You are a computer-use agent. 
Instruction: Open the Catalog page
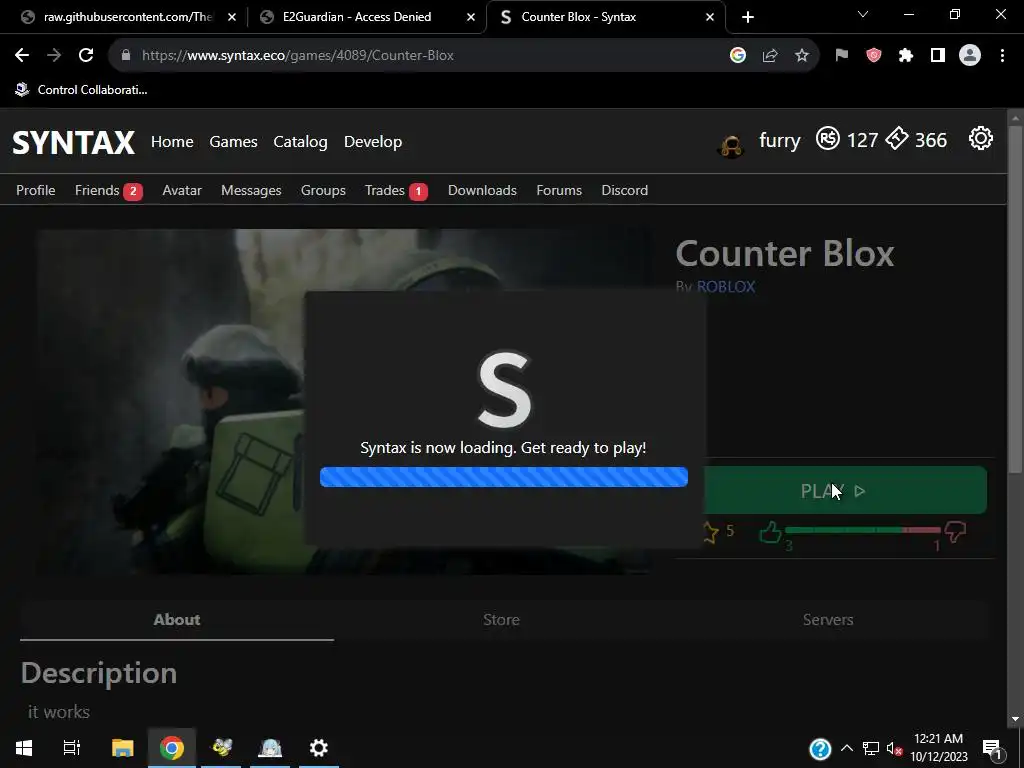click(x=300, y=142)
